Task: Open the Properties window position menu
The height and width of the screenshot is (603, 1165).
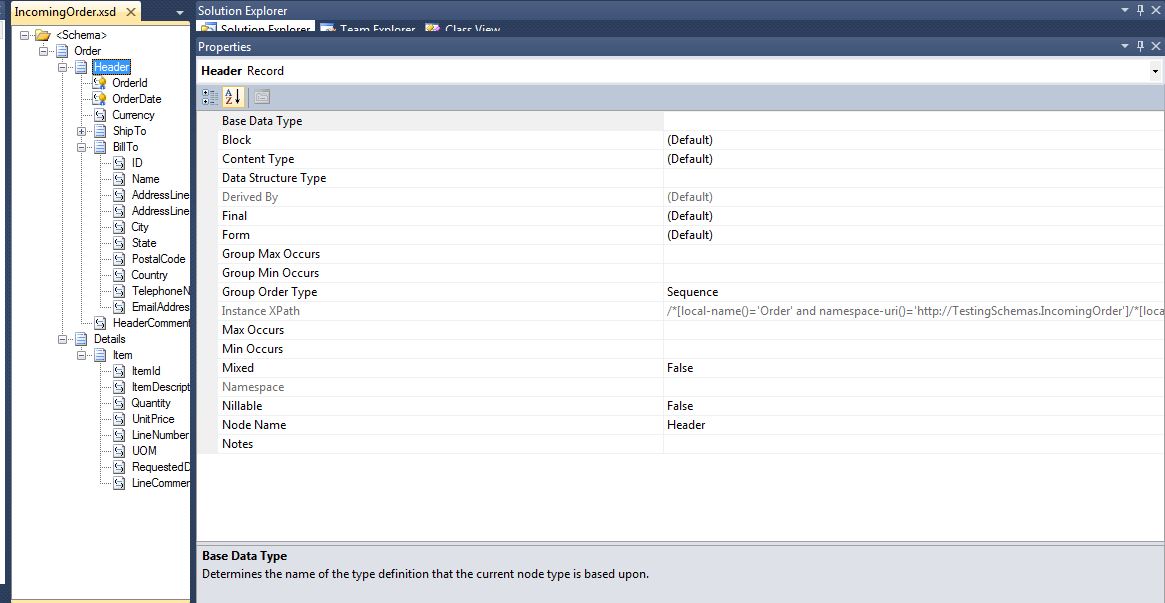Action: pyautogui.click(x=1124, y=46)
